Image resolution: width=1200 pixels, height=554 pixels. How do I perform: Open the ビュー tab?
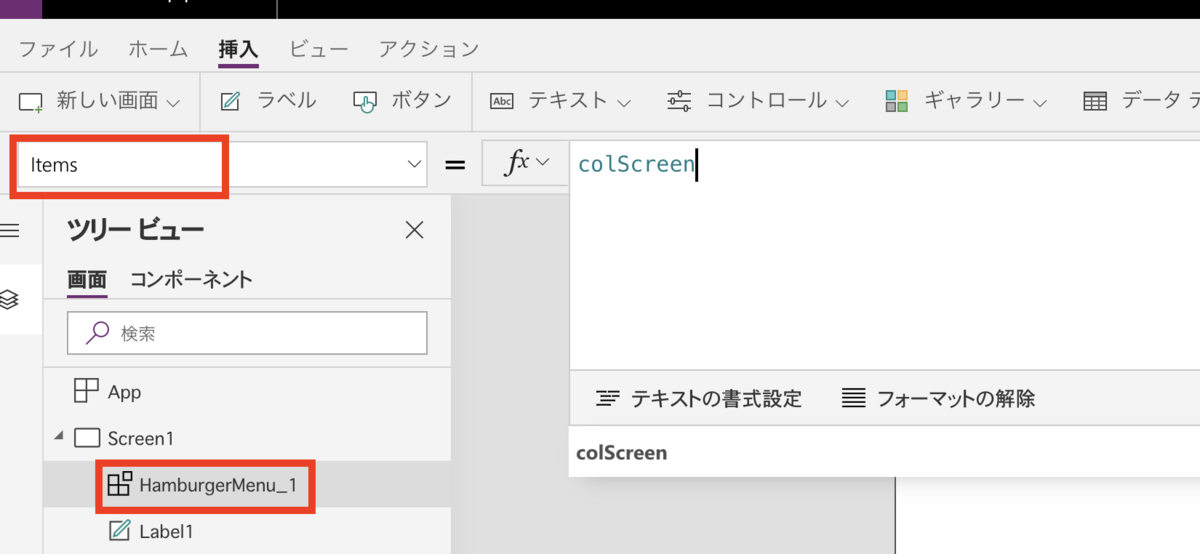318,49
